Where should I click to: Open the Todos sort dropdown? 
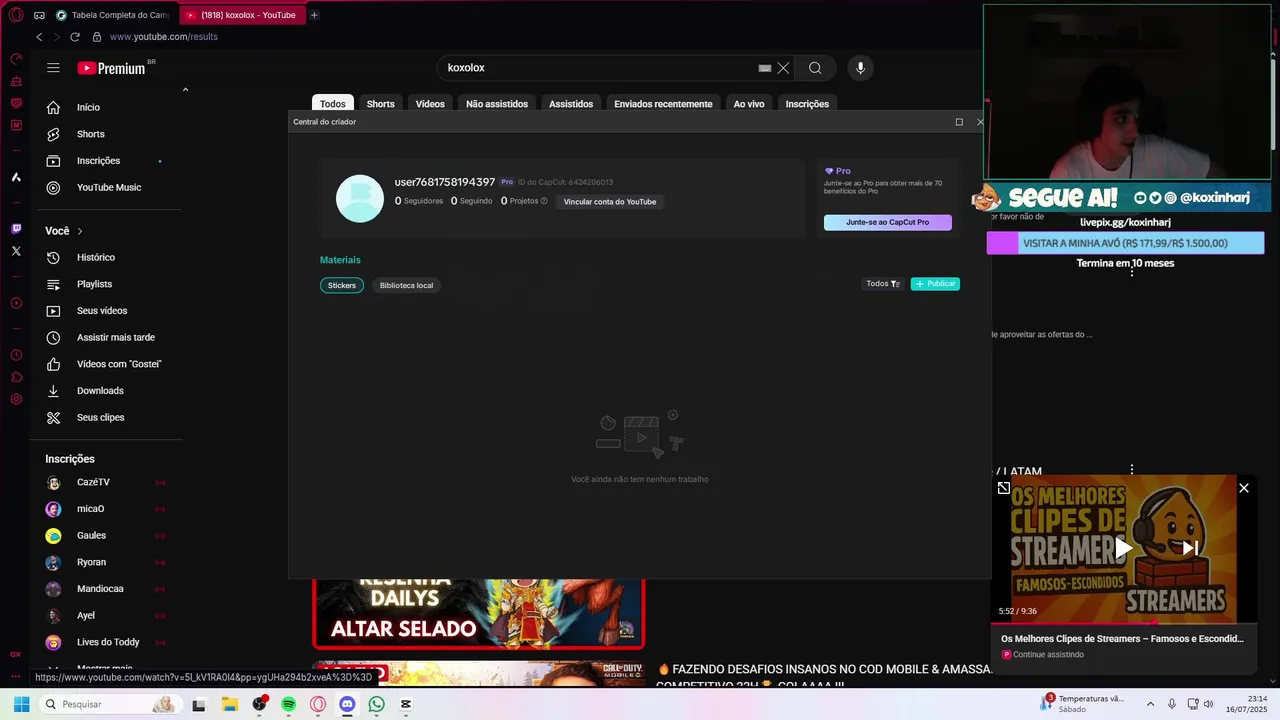tap(883, 284)
